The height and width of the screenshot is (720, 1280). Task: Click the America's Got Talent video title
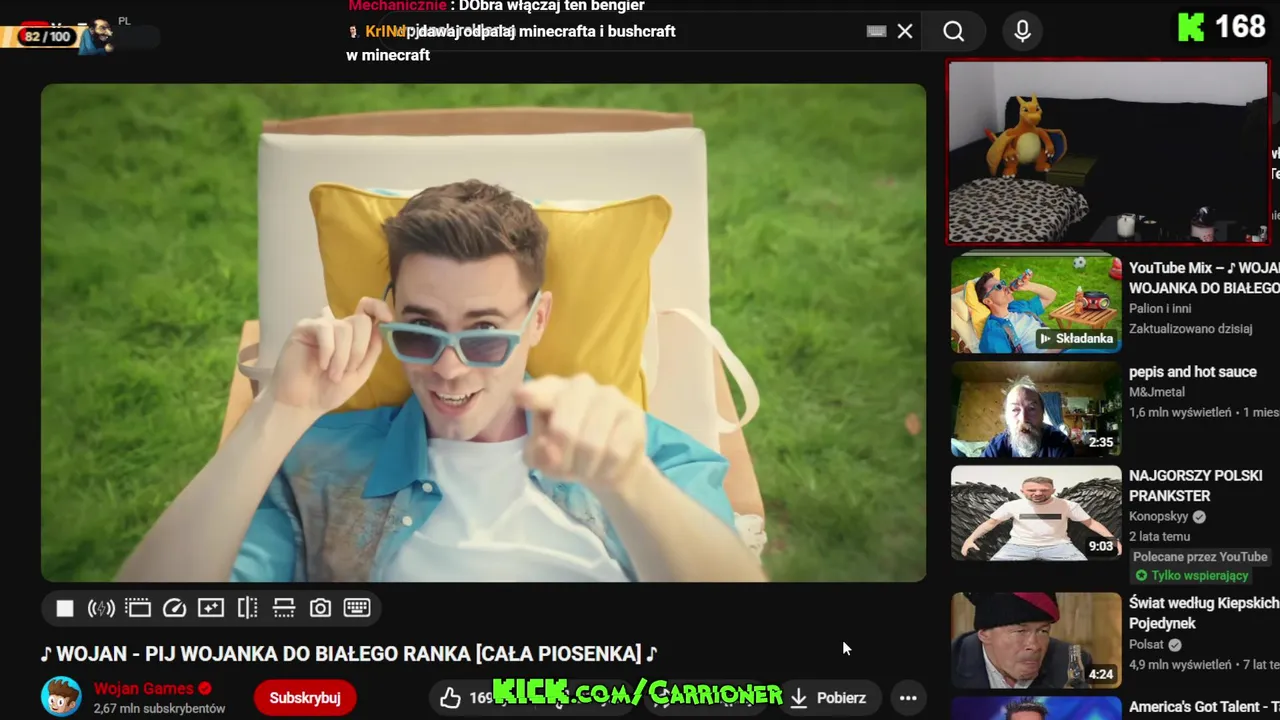(1204, 707)
